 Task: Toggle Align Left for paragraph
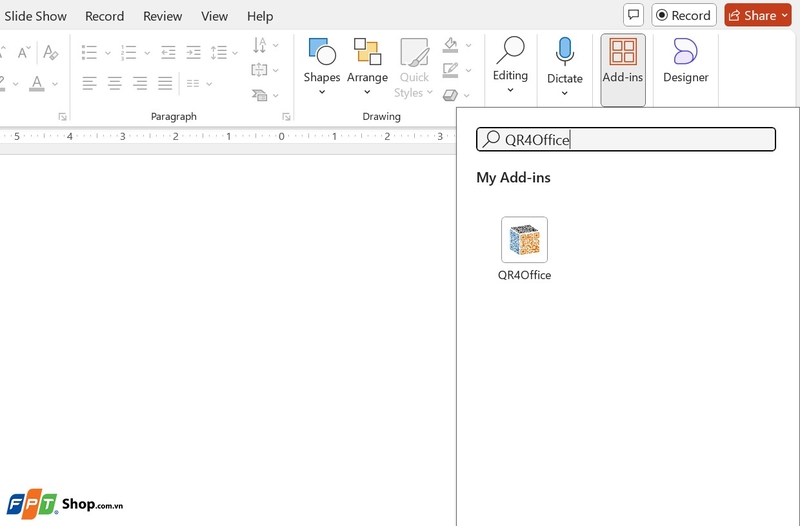coord(90,83)
